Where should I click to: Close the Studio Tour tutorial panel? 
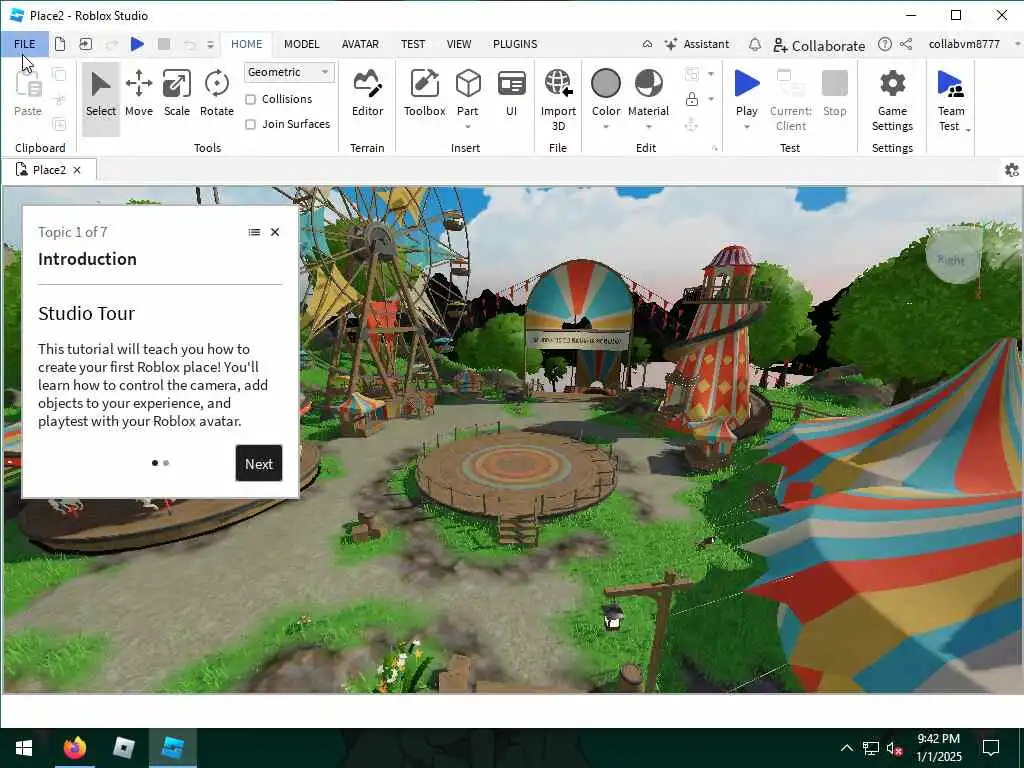coord(275,232)
